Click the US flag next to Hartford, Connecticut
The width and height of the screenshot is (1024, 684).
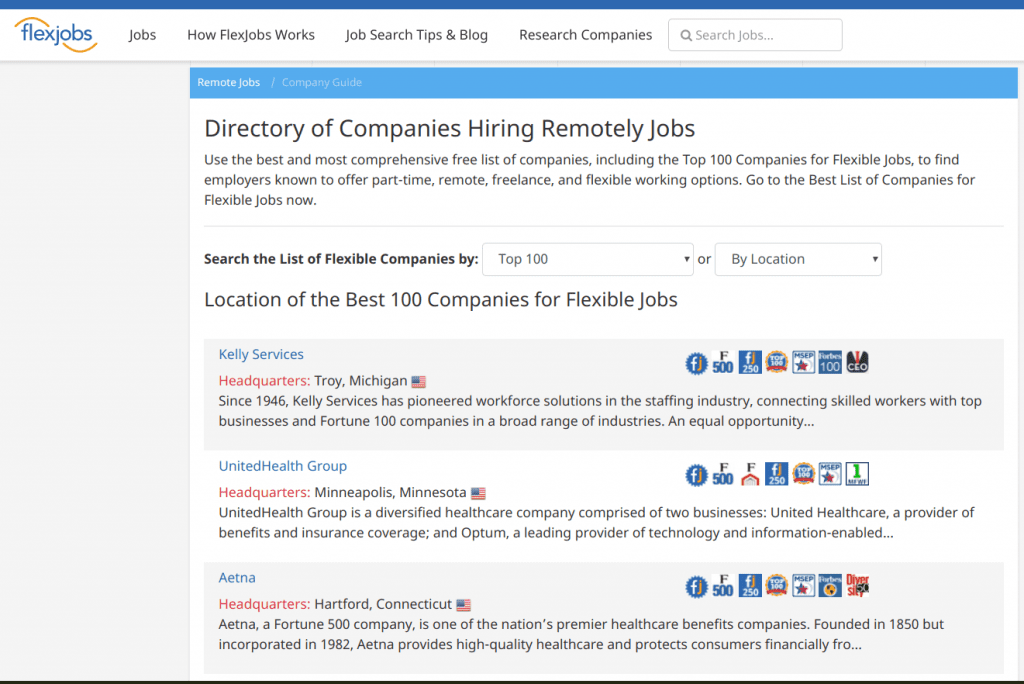click(x=464, y=605)
